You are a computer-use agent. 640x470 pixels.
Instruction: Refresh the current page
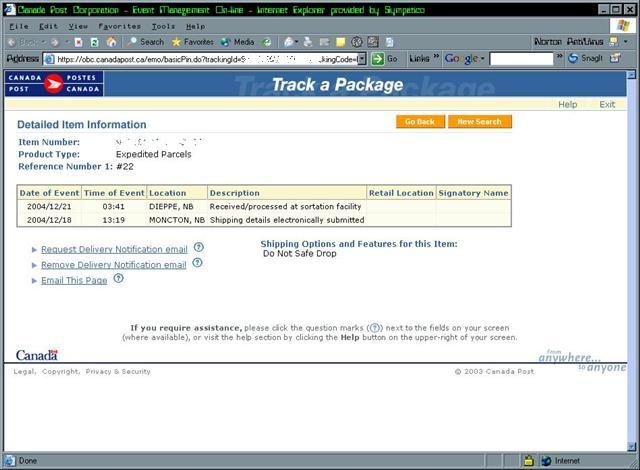tap(94, 42)
